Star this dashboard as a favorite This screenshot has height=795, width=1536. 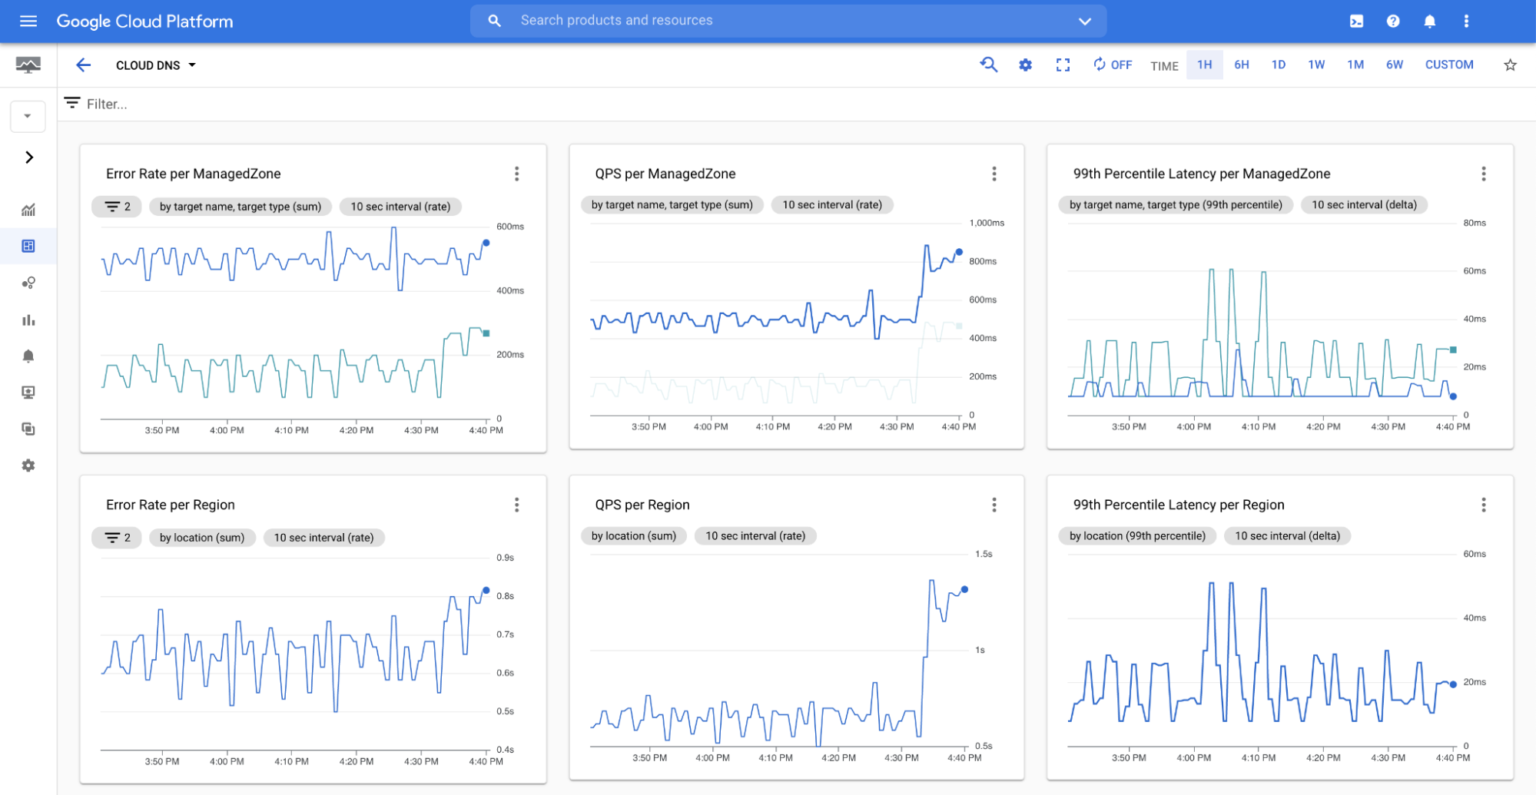click(x=1509, y=64)
